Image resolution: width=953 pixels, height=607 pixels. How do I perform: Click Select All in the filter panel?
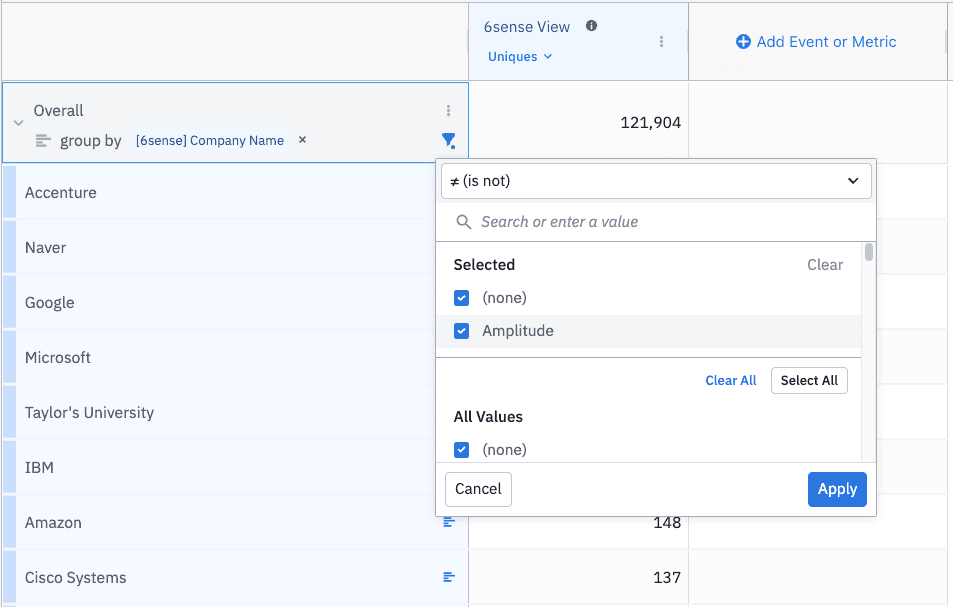pos(808,380)
